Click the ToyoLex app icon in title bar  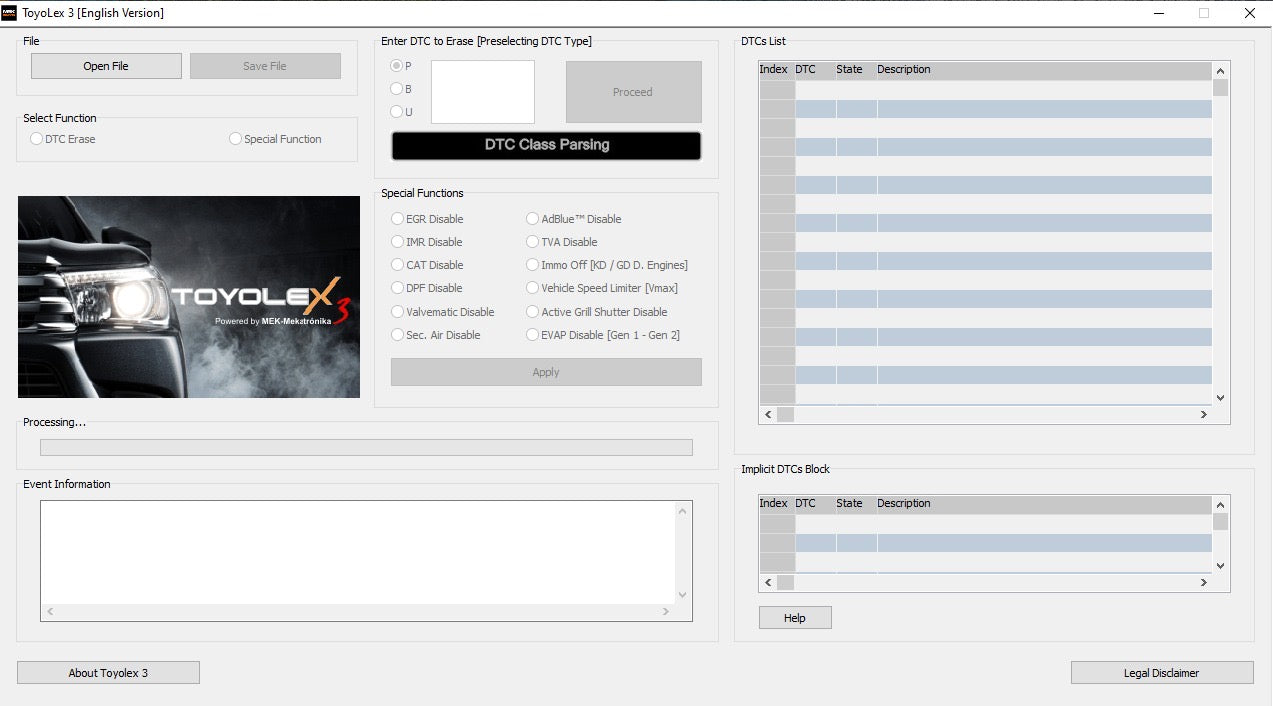[x=9, y=13]
